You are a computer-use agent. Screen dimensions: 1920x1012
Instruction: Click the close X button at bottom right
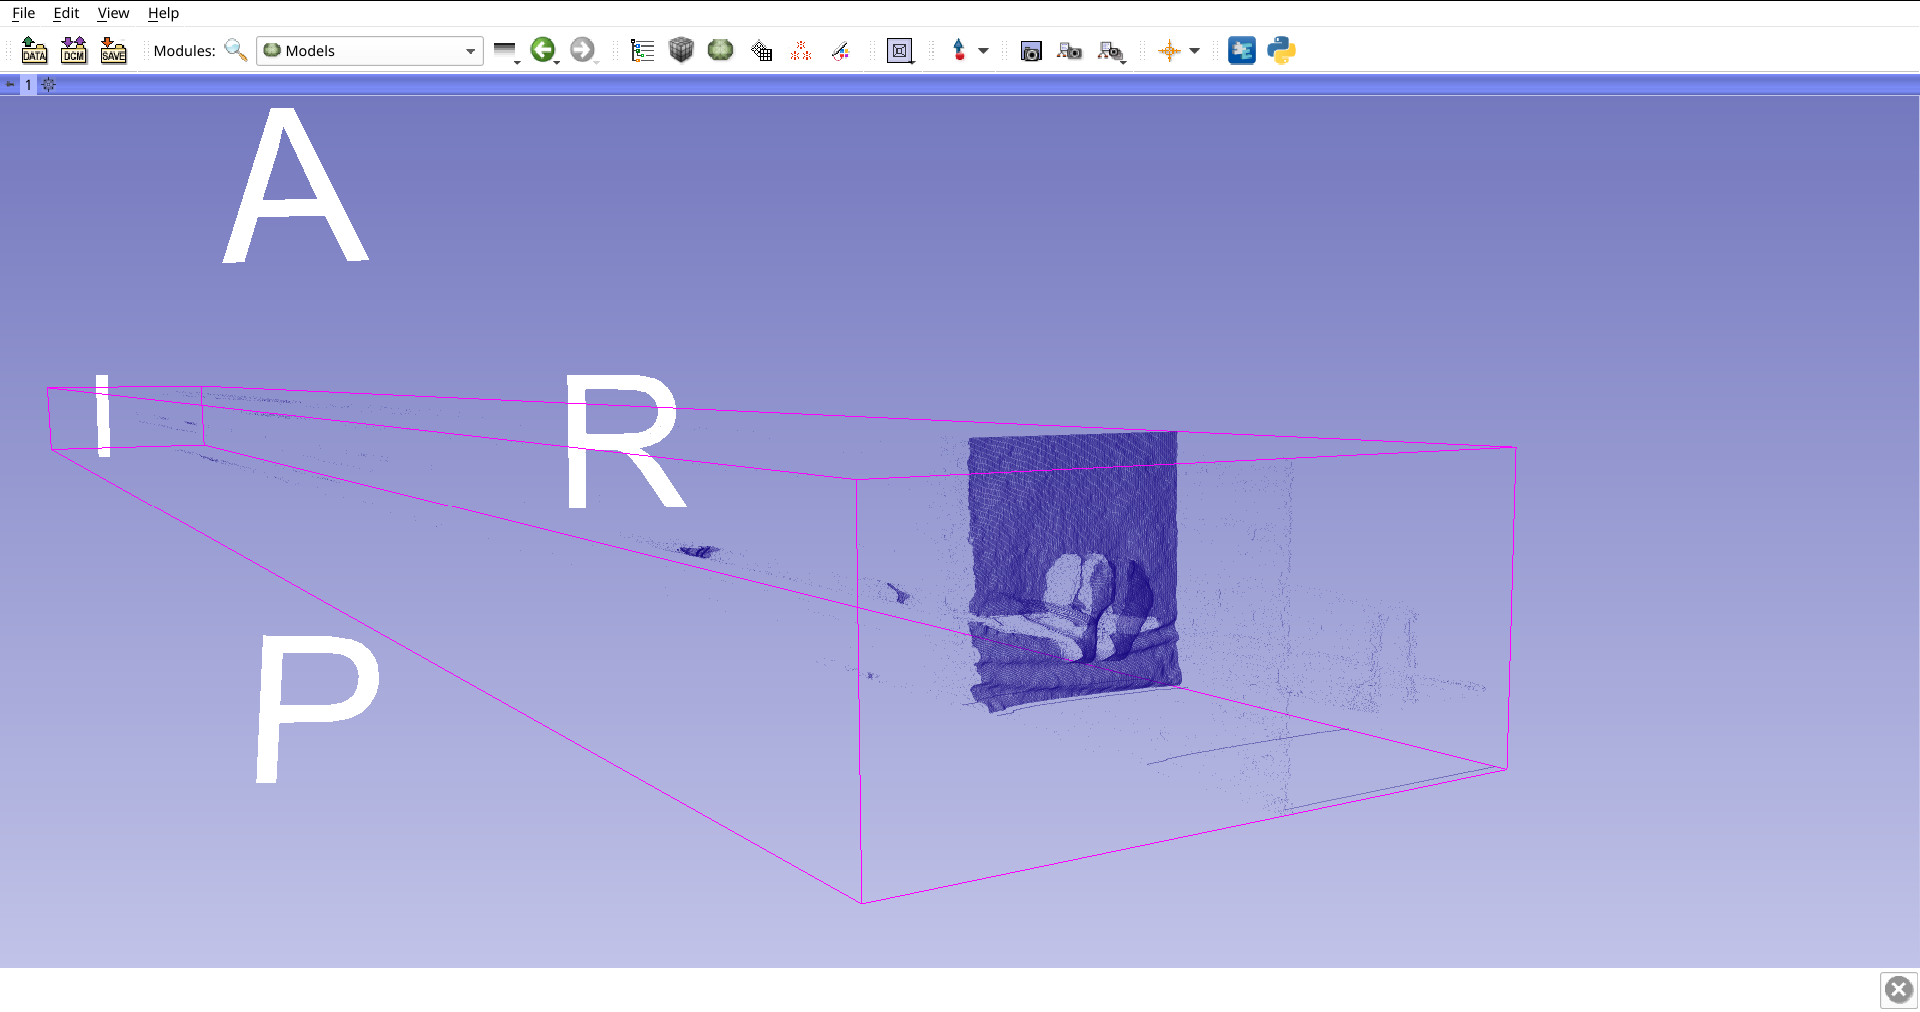point(1898,990)
